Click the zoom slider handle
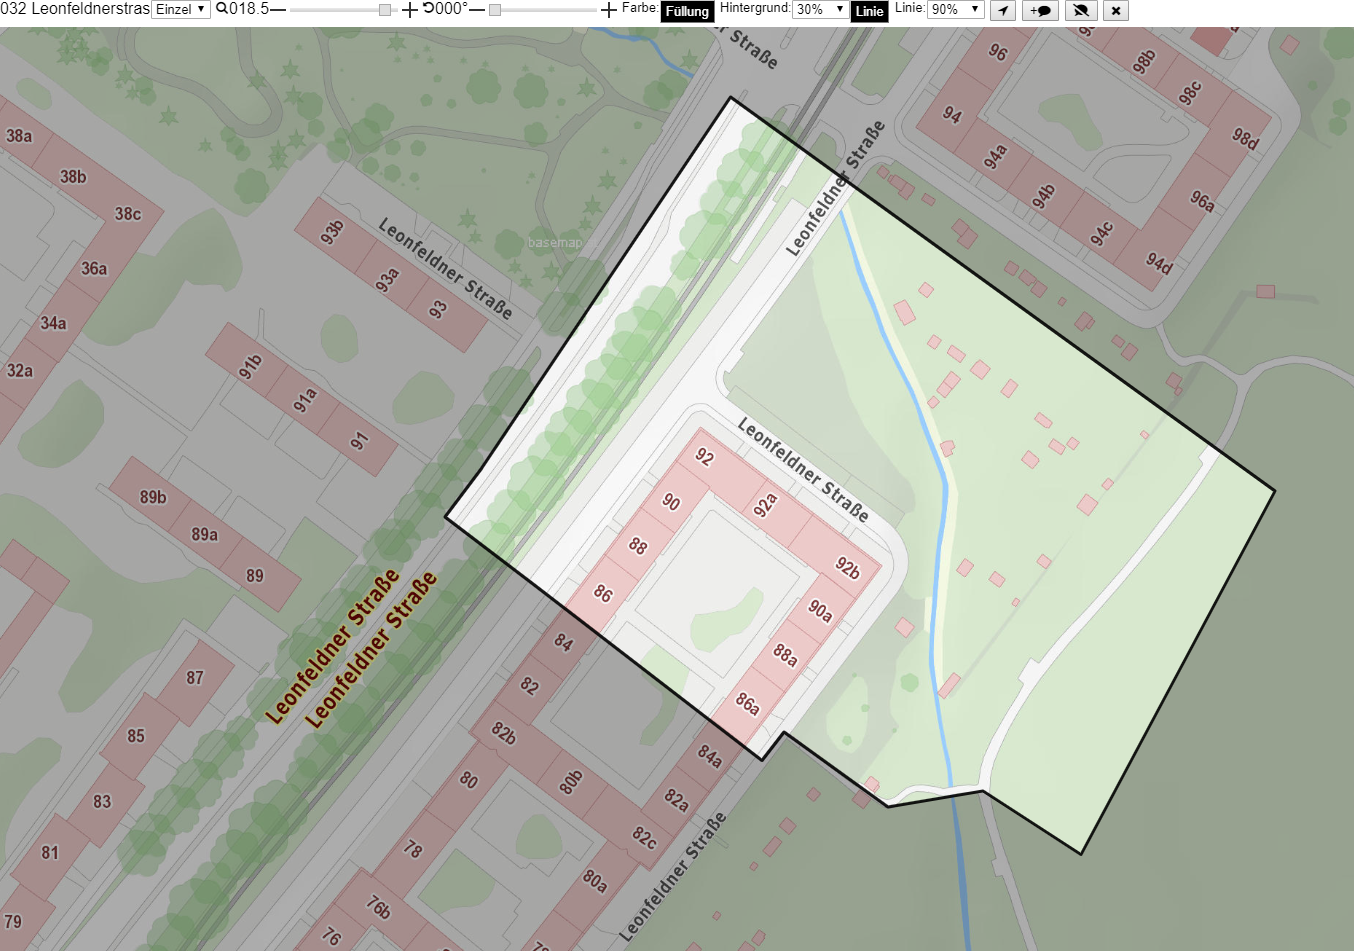The height and width of the screenshot is (951, 1354). coord(386,10)
